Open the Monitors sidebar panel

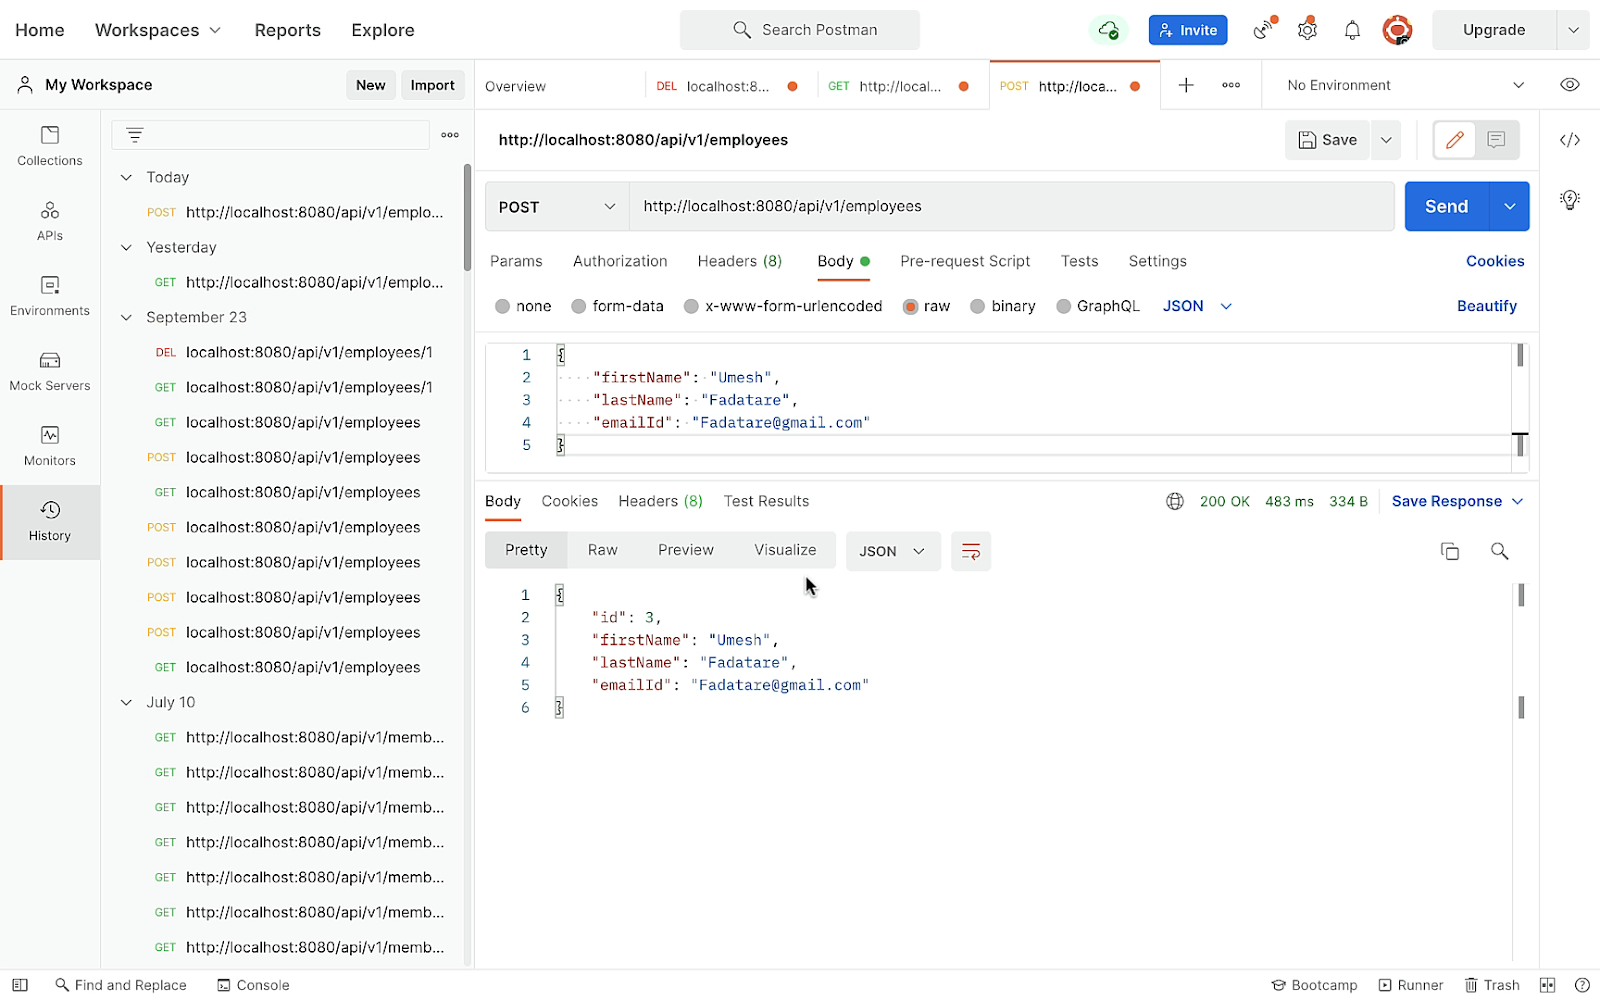(x=50, y=446)
